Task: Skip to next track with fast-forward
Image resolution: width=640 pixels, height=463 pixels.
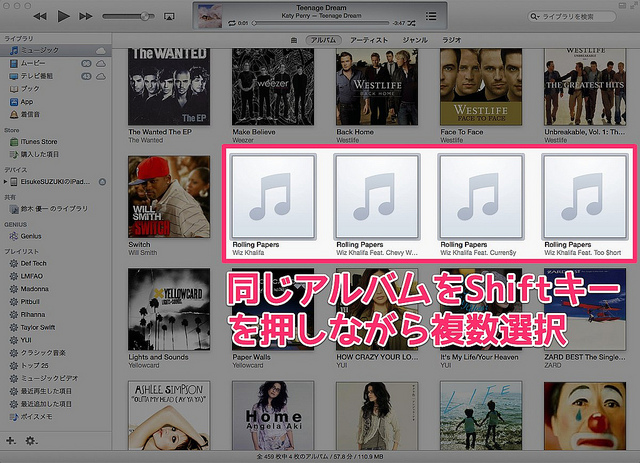Action: click(85, 16)
